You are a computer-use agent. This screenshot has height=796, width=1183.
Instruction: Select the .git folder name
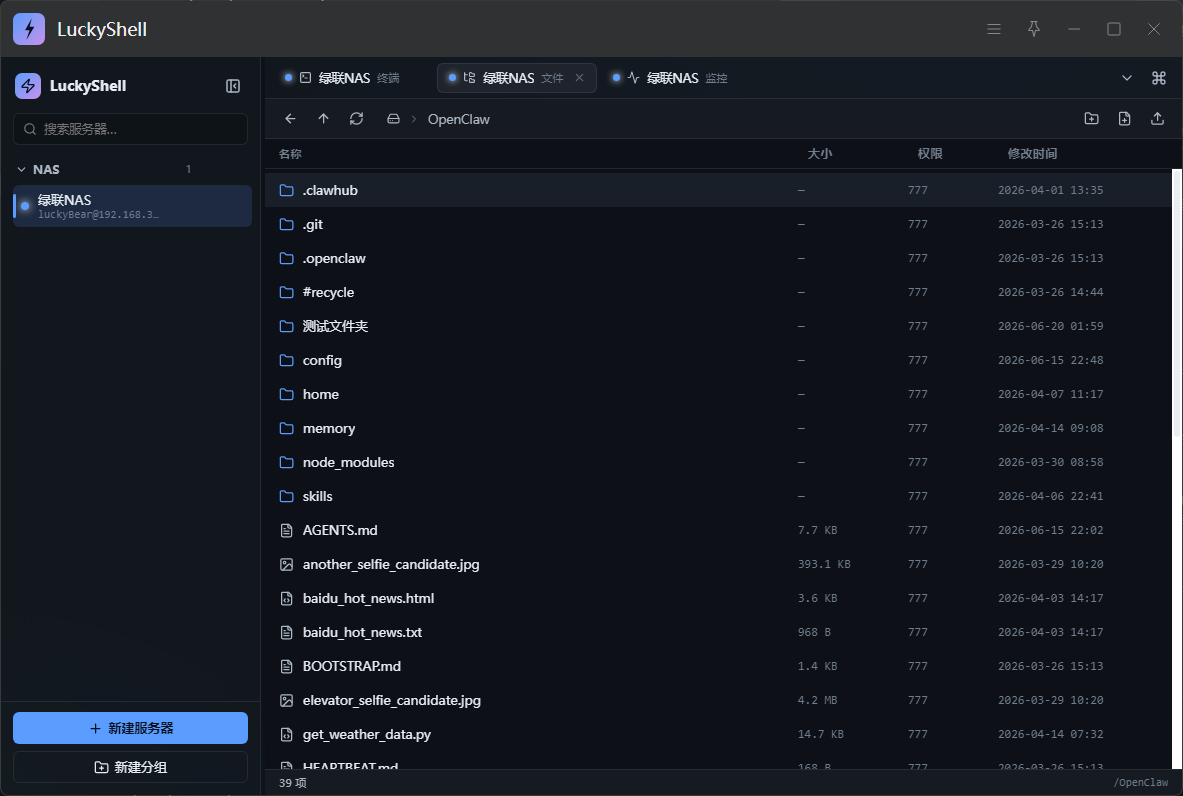click(x=313, y=225)
